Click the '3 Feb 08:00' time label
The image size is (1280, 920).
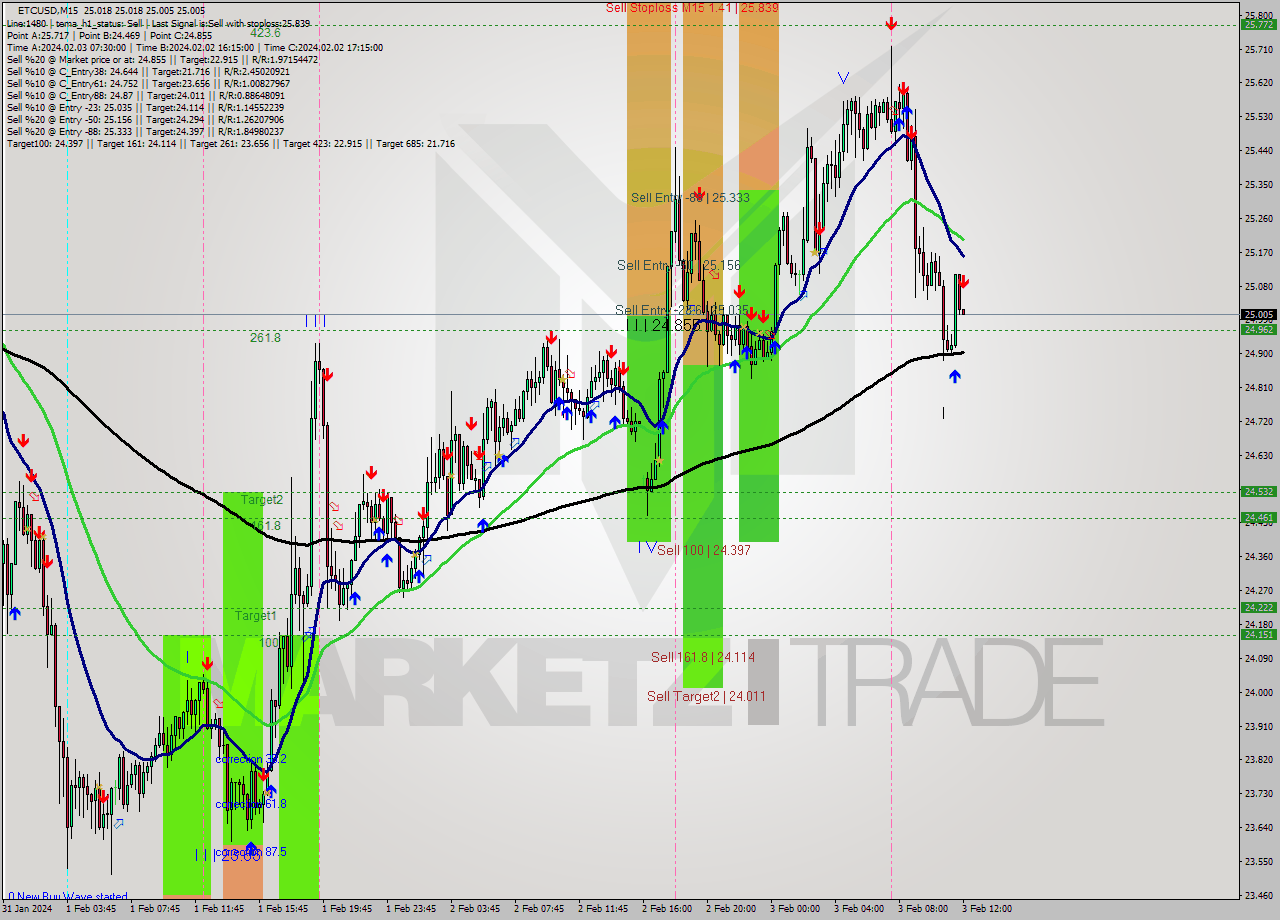(923, 909)
